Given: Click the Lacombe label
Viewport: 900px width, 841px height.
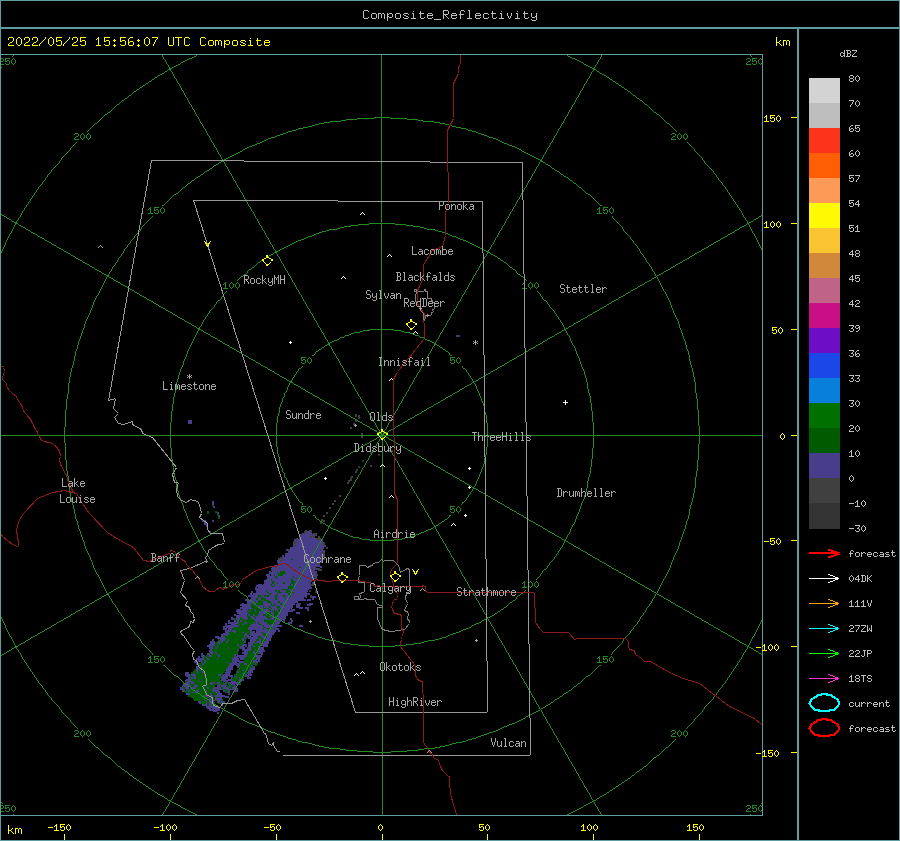Looking at the screenshot, I should pos(432,251).
